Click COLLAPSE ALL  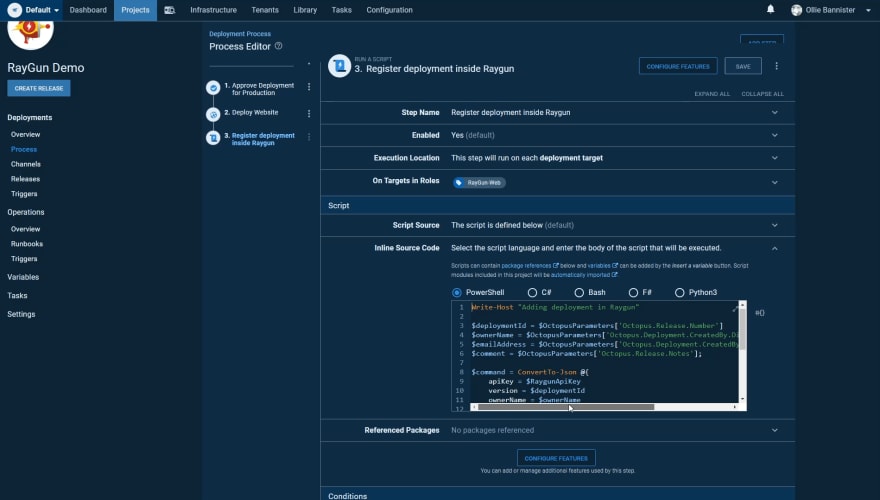pyautogui.click(x=762, y=94)
